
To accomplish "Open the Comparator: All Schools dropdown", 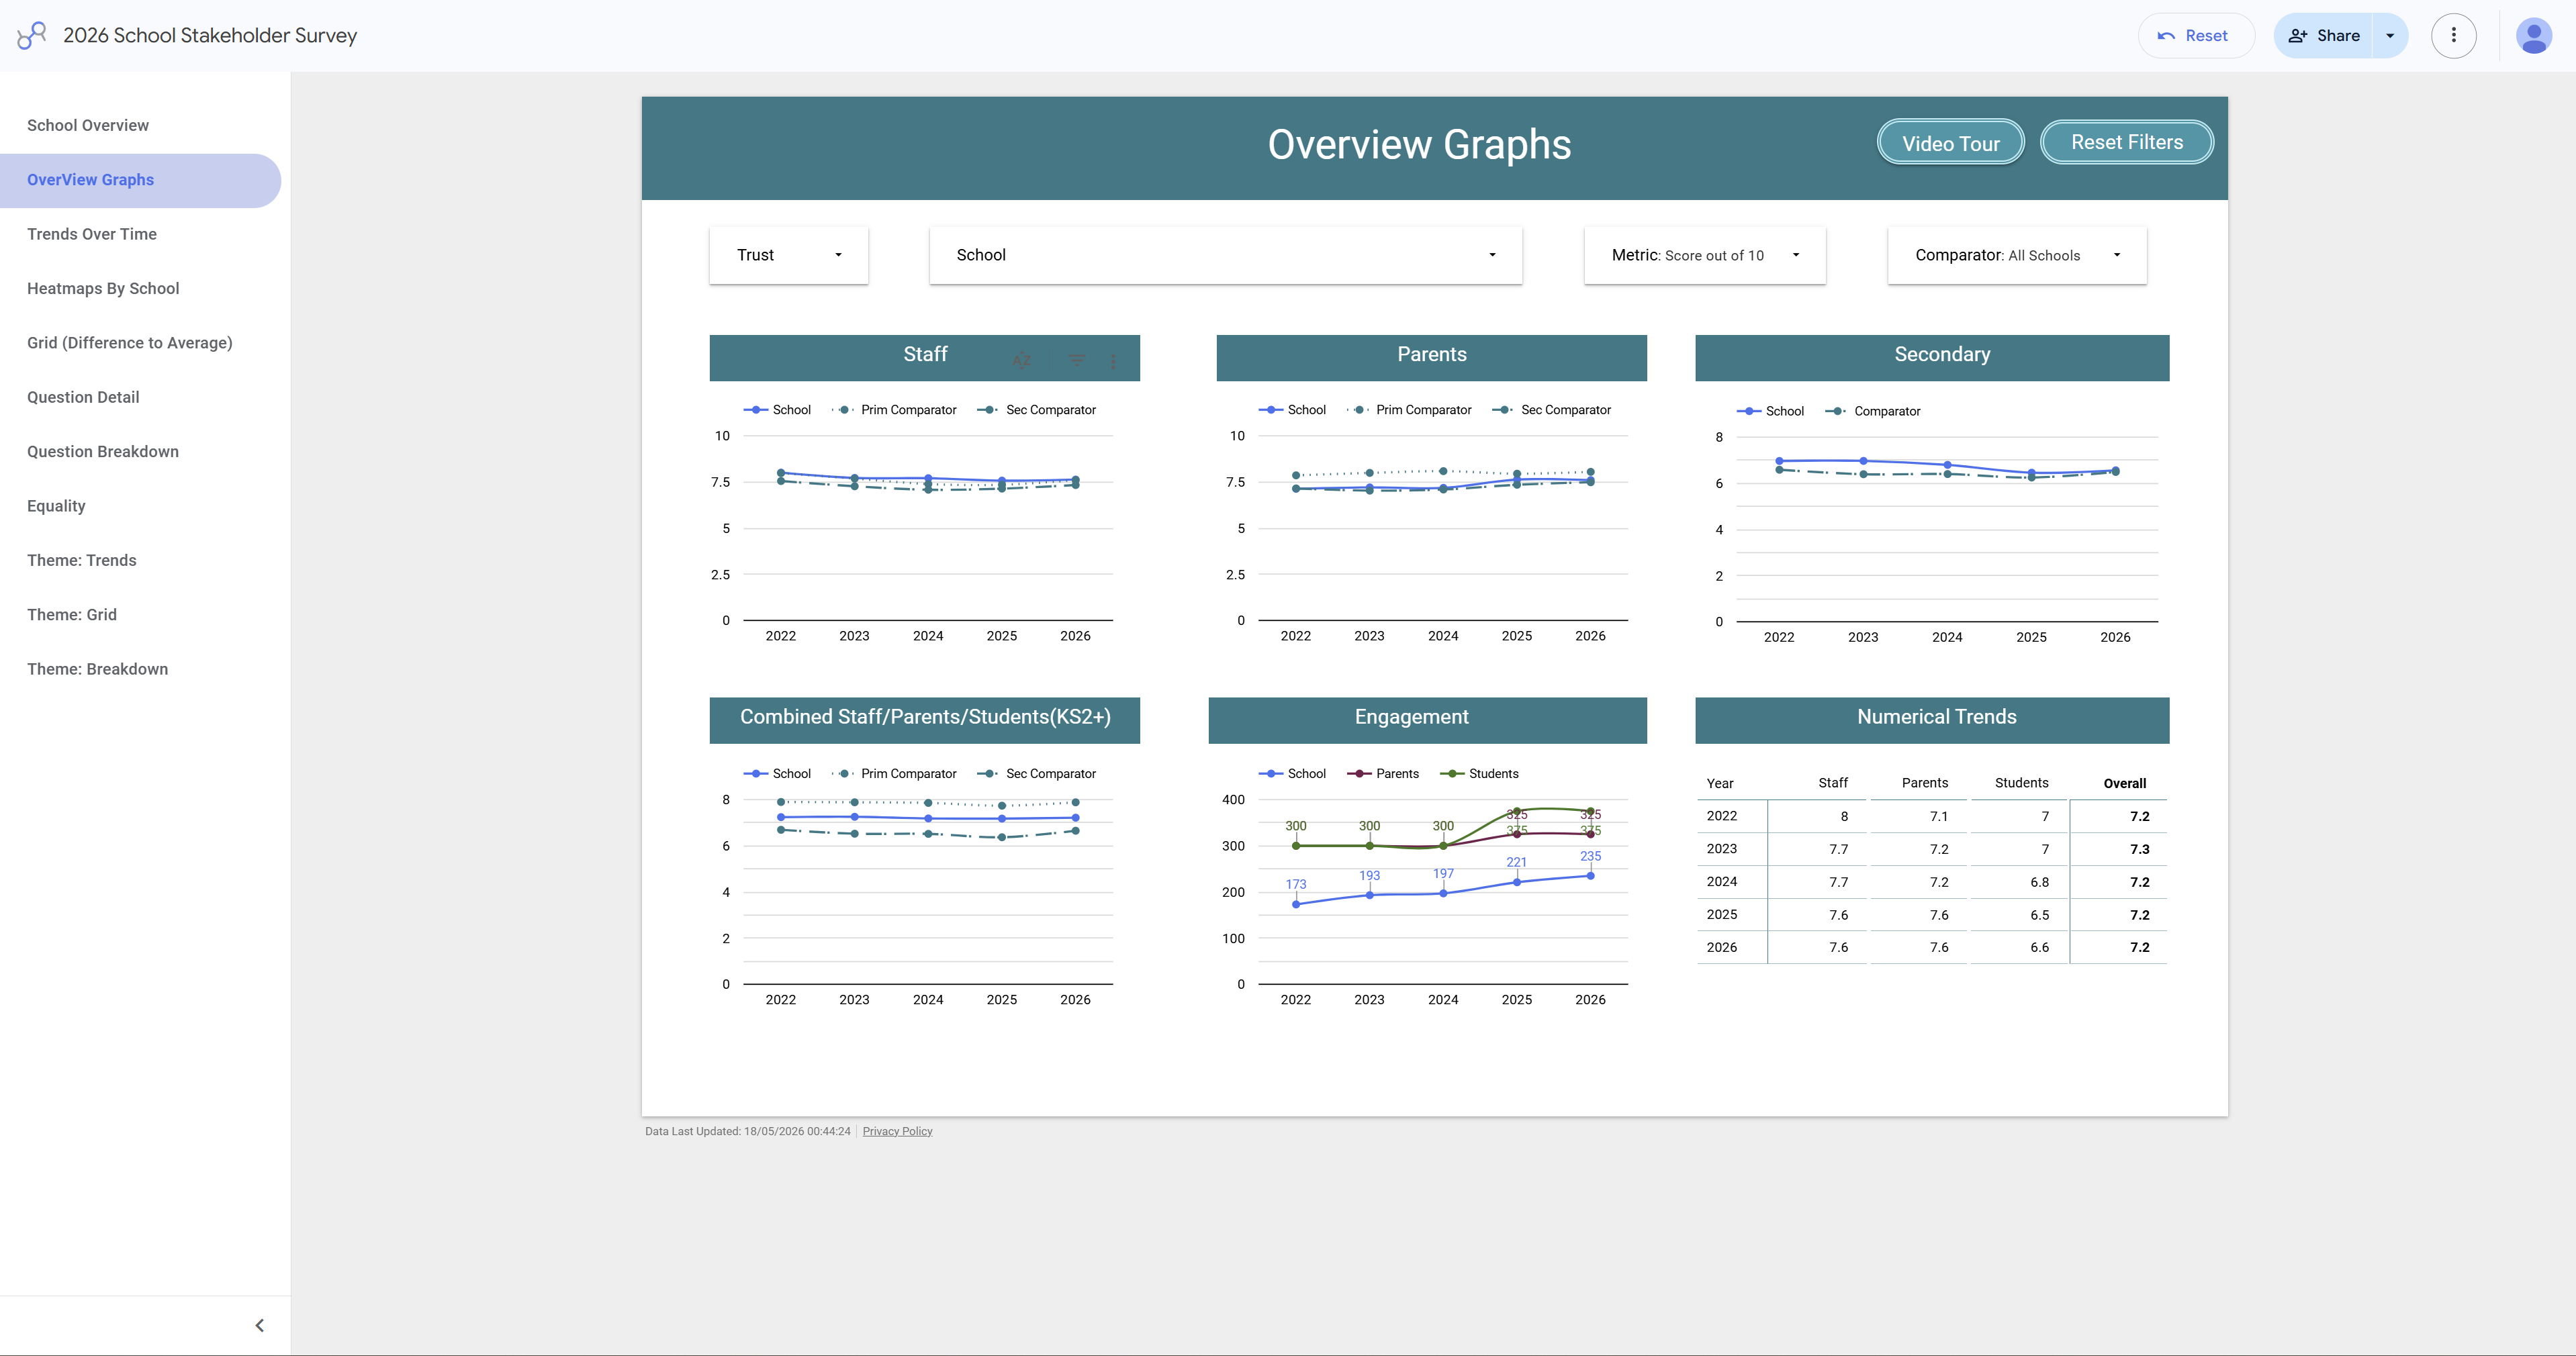I will point(2016,255).
